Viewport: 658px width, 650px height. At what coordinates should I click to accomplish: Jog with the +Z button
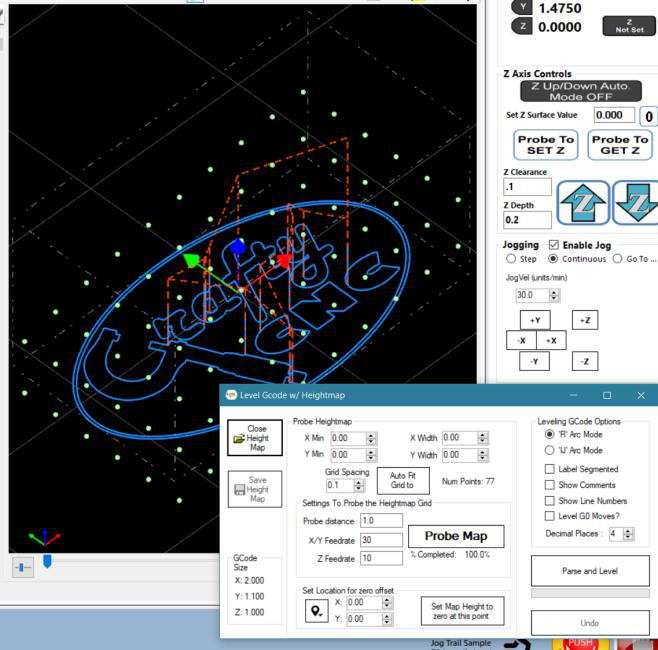585,320
